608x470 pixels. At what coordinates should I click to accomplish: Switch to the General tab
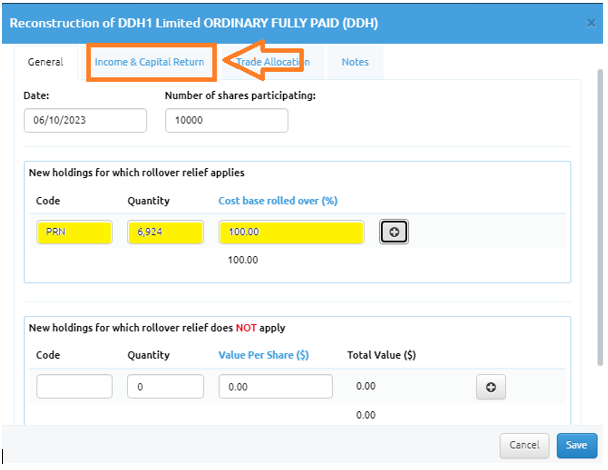[45, 62]
